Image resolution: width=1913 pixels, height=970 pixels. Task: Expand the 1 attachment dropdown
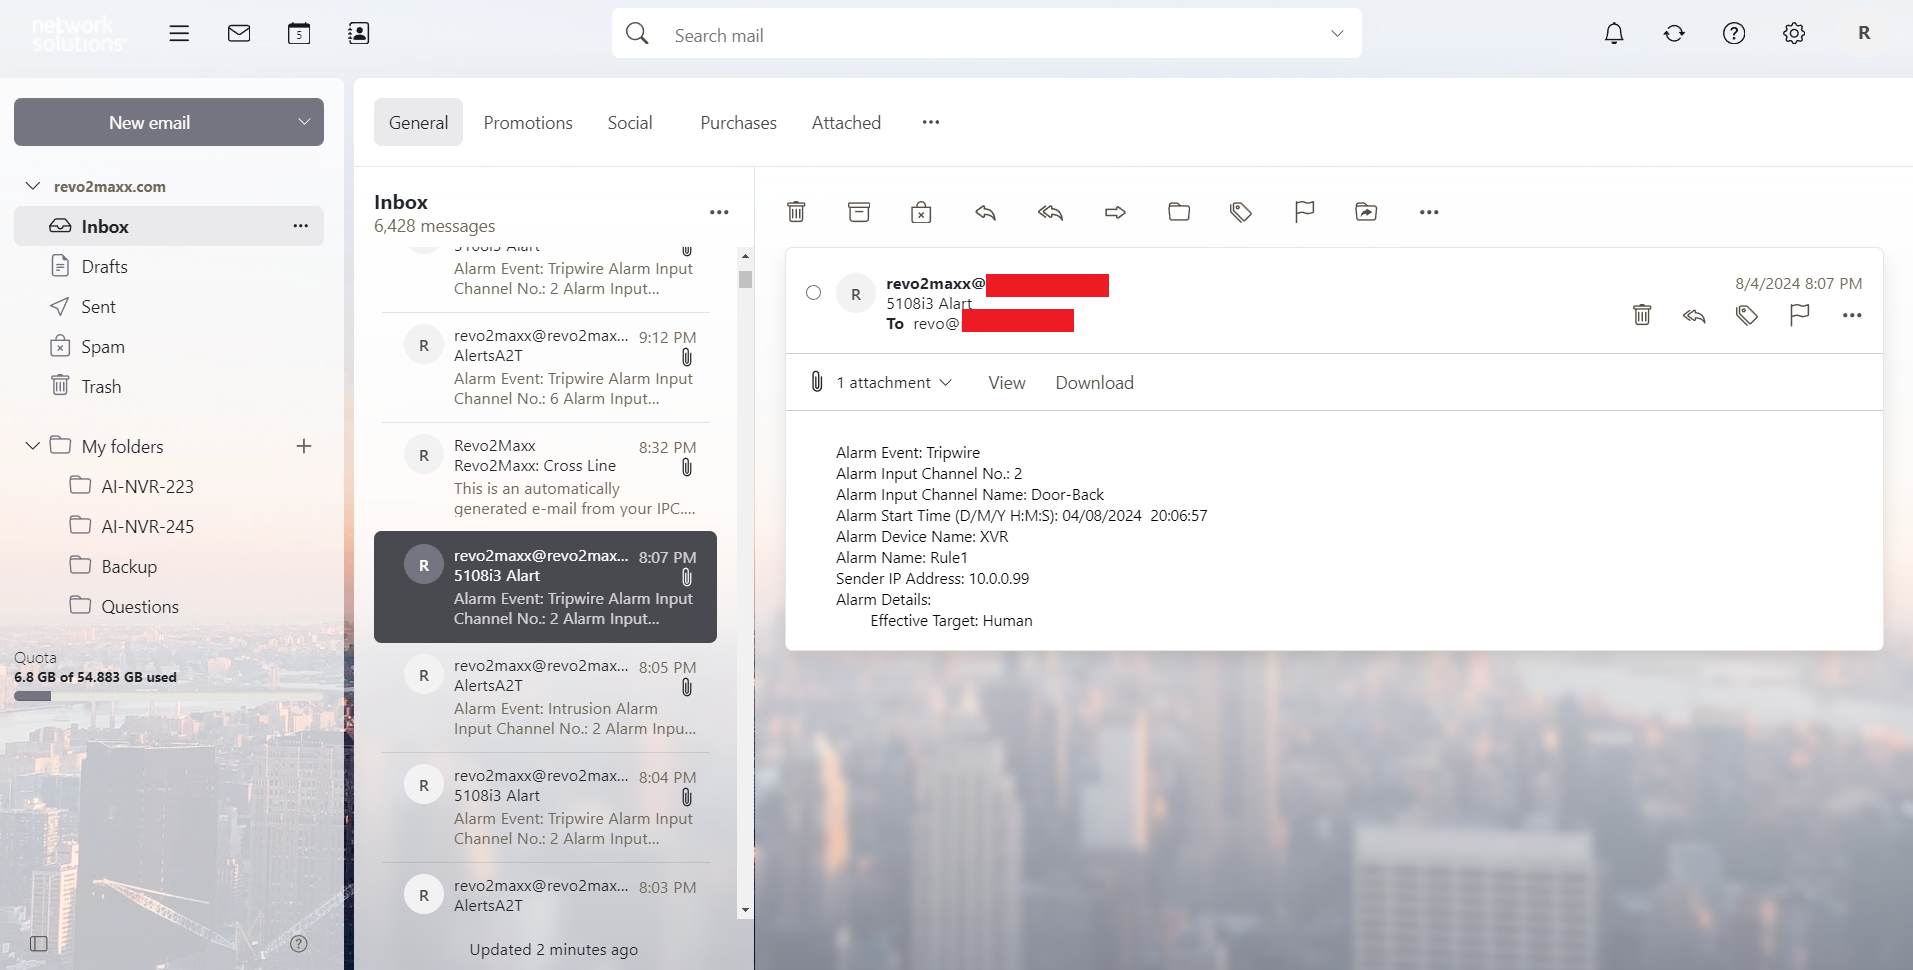click(894, 383)
